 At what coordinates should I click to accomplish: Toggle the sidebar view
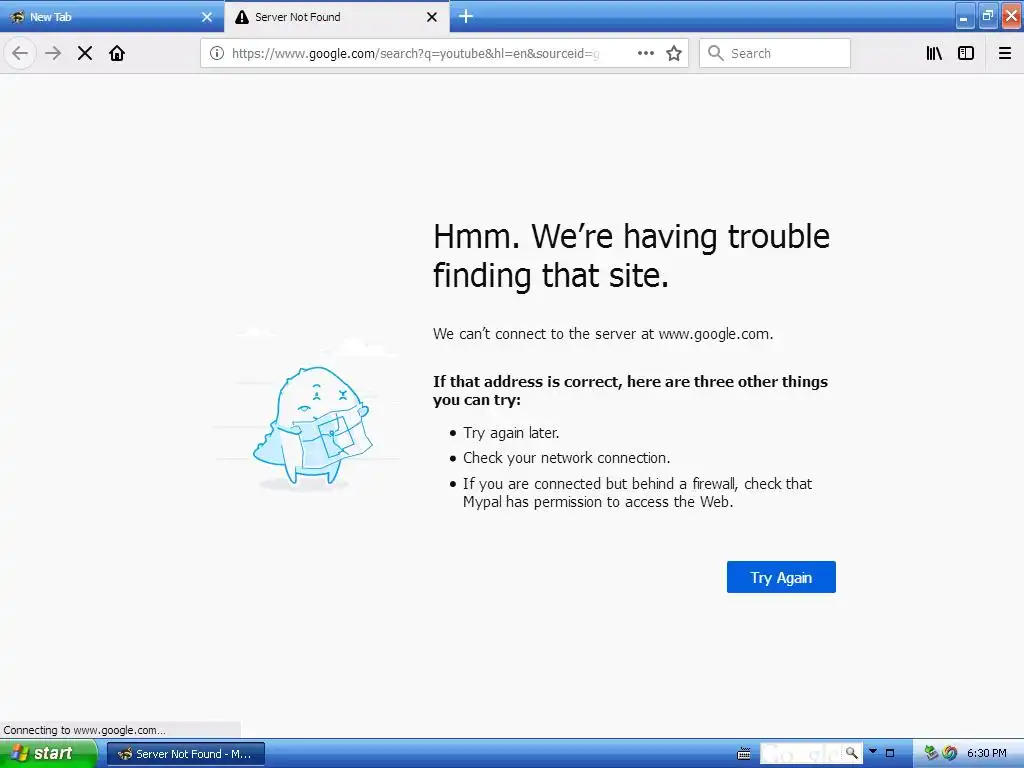(966, 54)
